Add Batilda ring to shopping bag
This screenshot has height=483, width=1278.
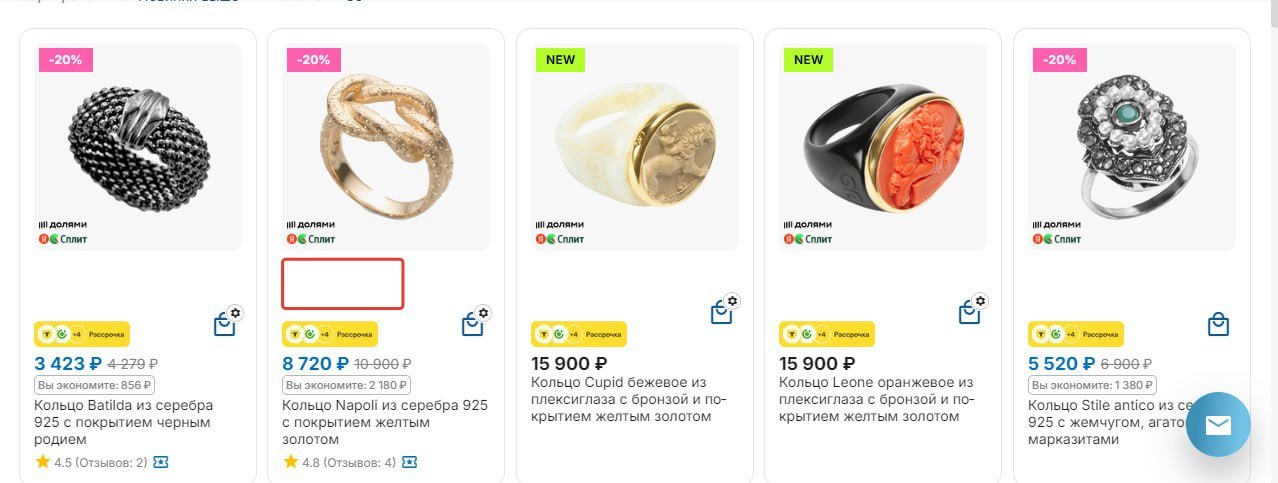point(224,325)
